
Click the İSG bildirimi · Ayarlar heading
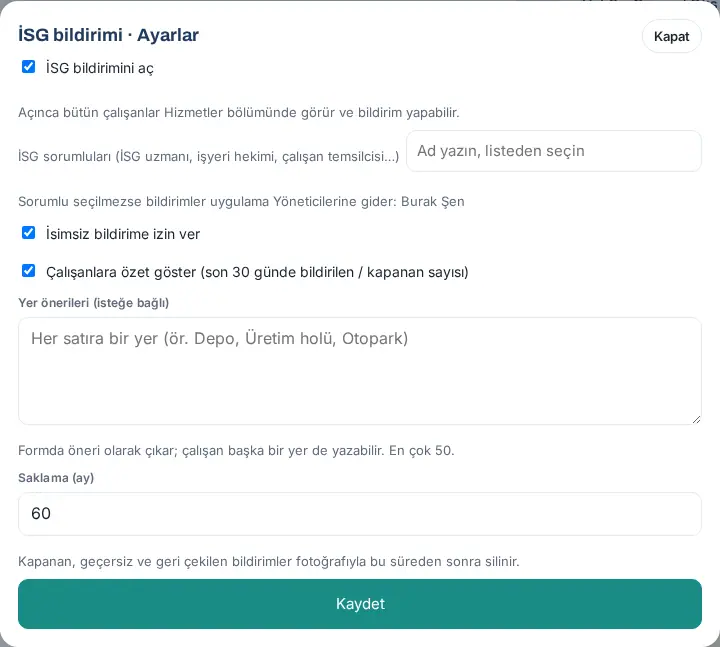point(108,35)
